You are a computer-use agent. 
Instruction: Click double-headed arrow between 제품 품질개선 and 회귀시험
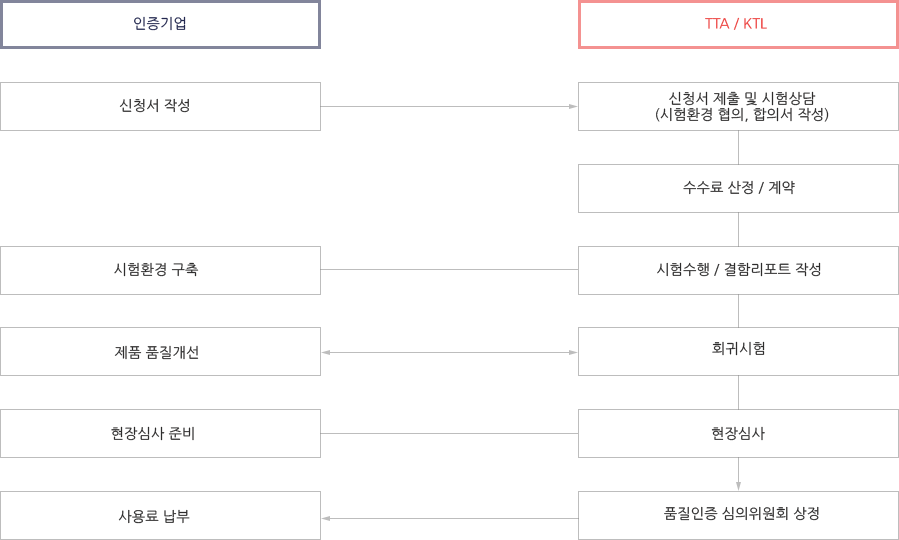point(449,353)
